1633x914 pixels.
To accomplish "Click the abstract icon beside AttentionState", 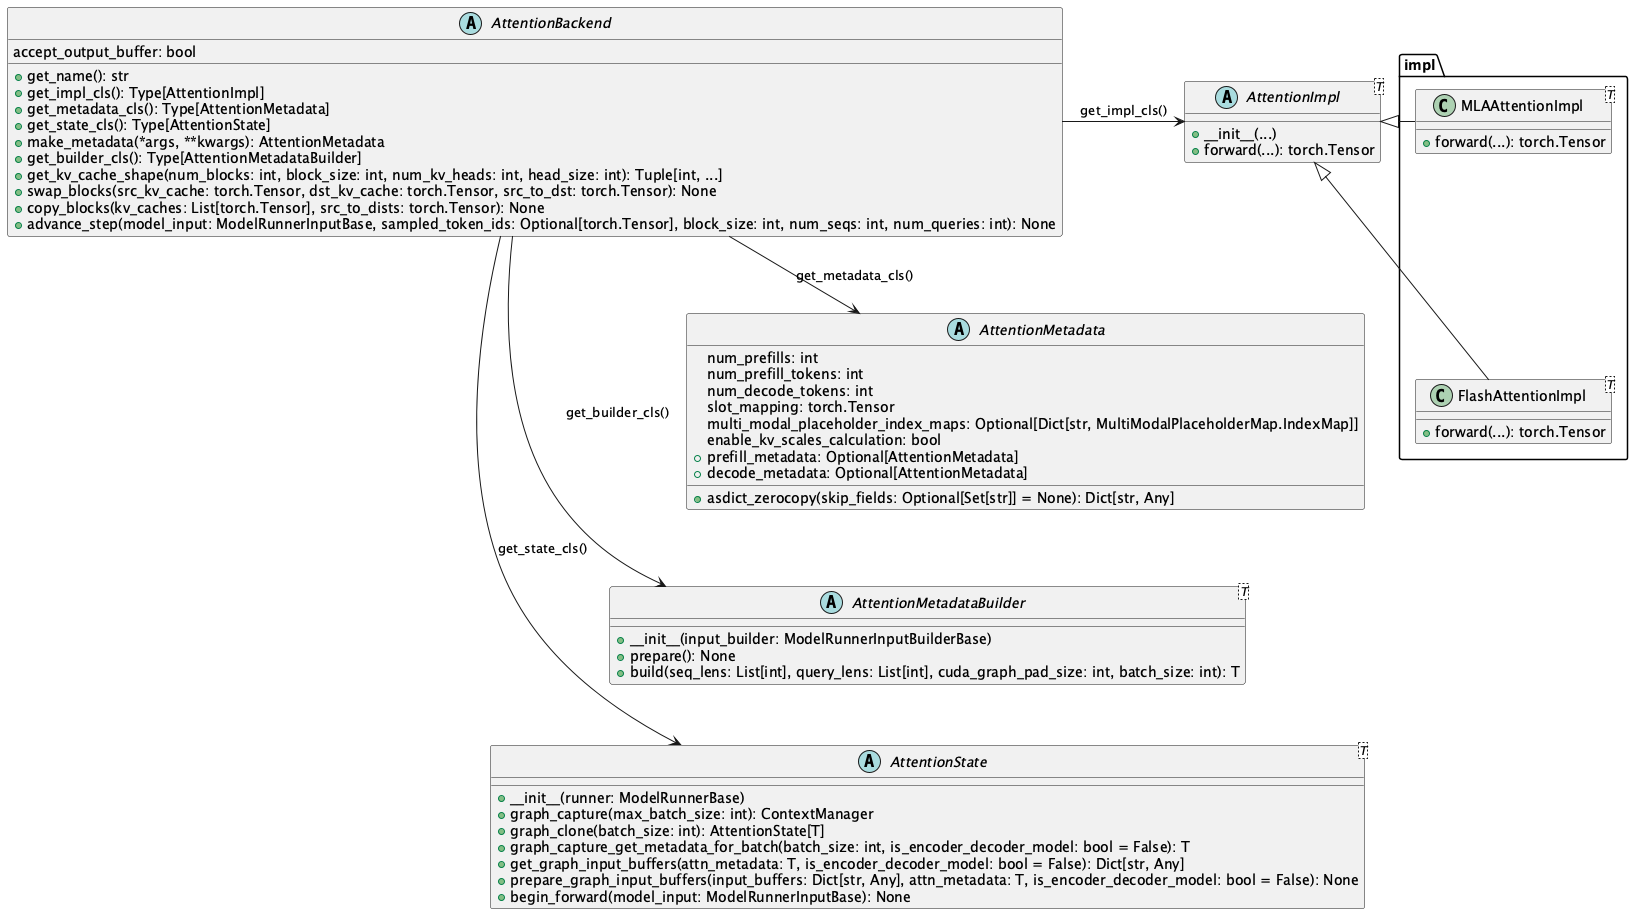I will tap(869, 762).
